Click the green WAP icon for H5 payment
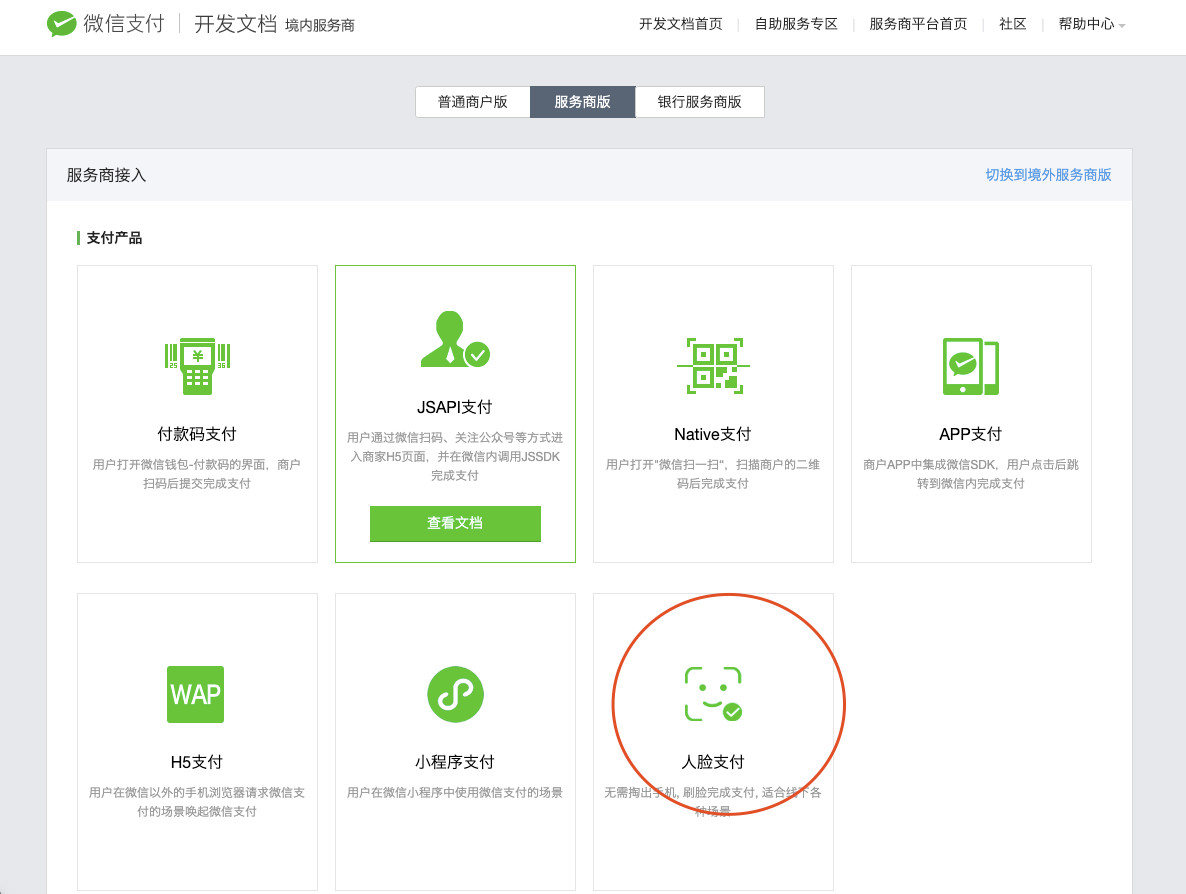This screenshot has width=1186, height=894. point(195,694)
